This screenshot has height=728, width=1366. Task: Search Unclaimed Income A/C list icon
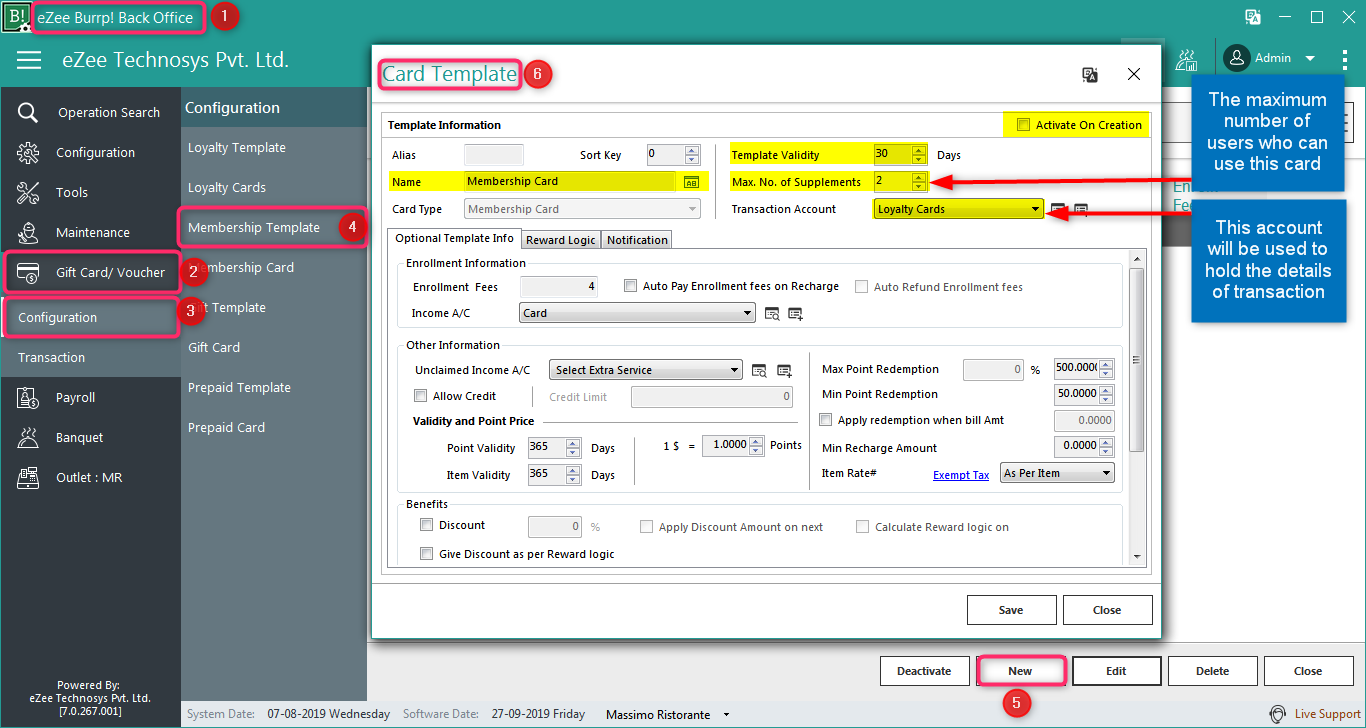coord(759,371)
